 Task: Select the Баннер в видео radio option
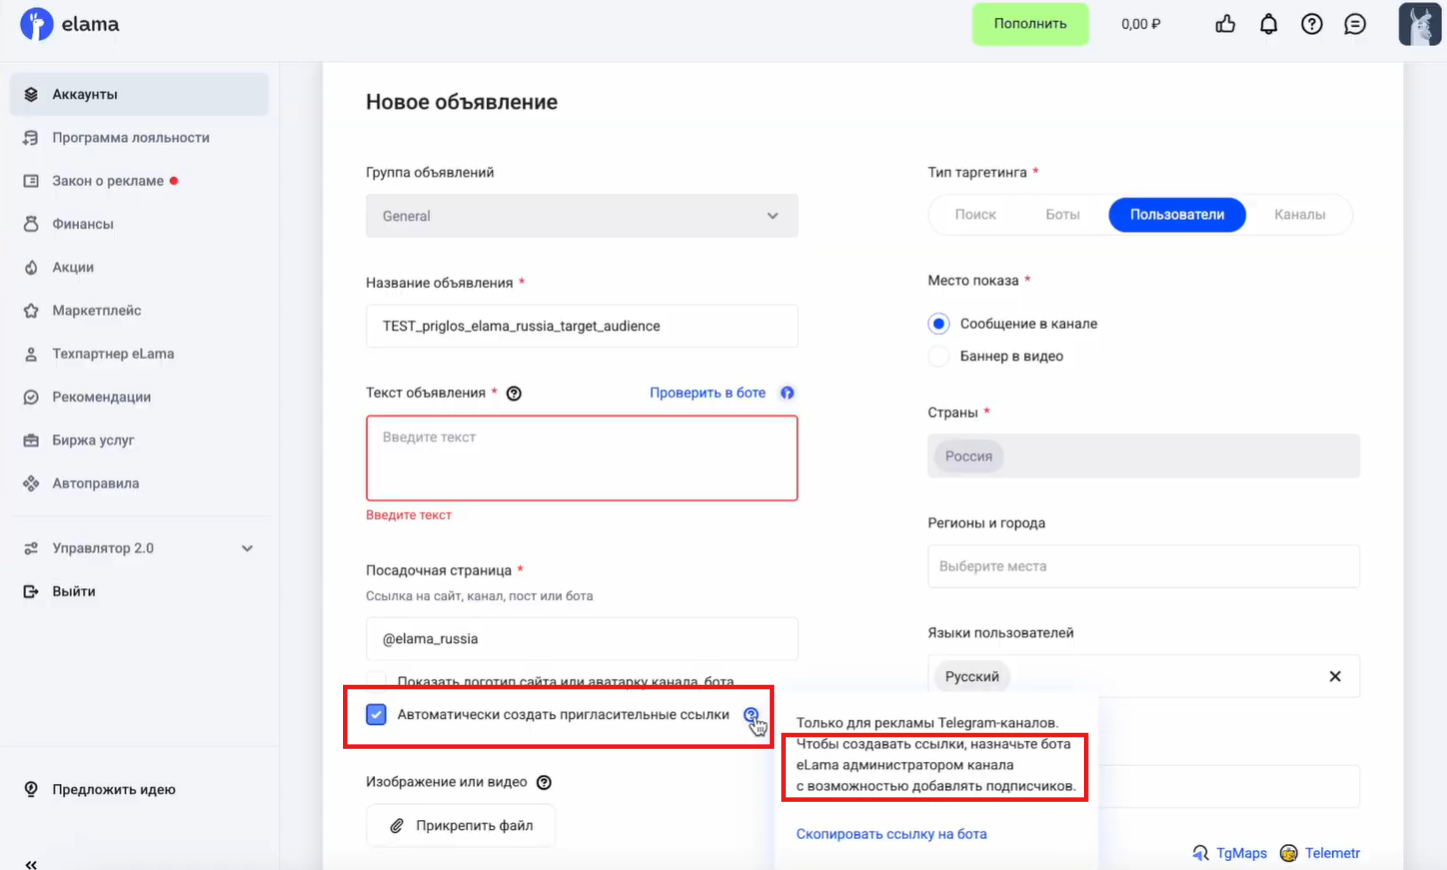[x=938, y=356]
